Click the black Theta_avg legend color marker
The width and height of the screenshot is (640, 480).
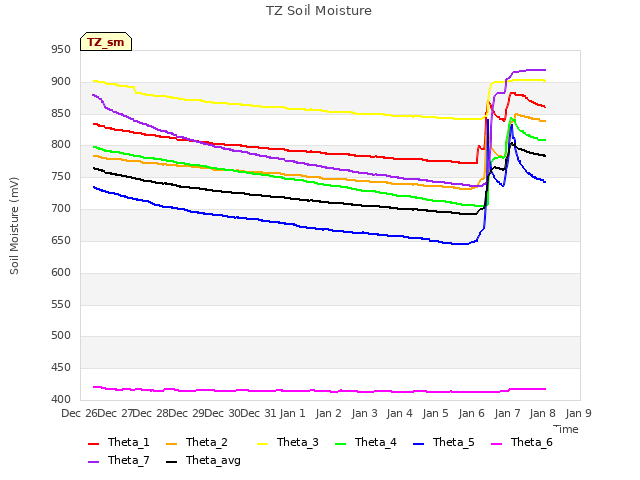pyautogui.click(x=171, y=462)
